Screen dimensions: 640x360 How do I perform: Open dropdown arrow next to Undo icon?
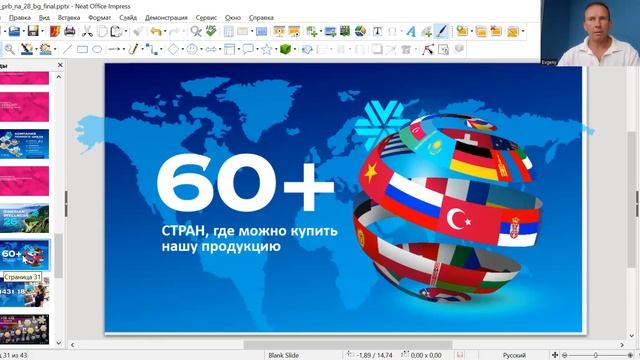(x=164, y=31)
